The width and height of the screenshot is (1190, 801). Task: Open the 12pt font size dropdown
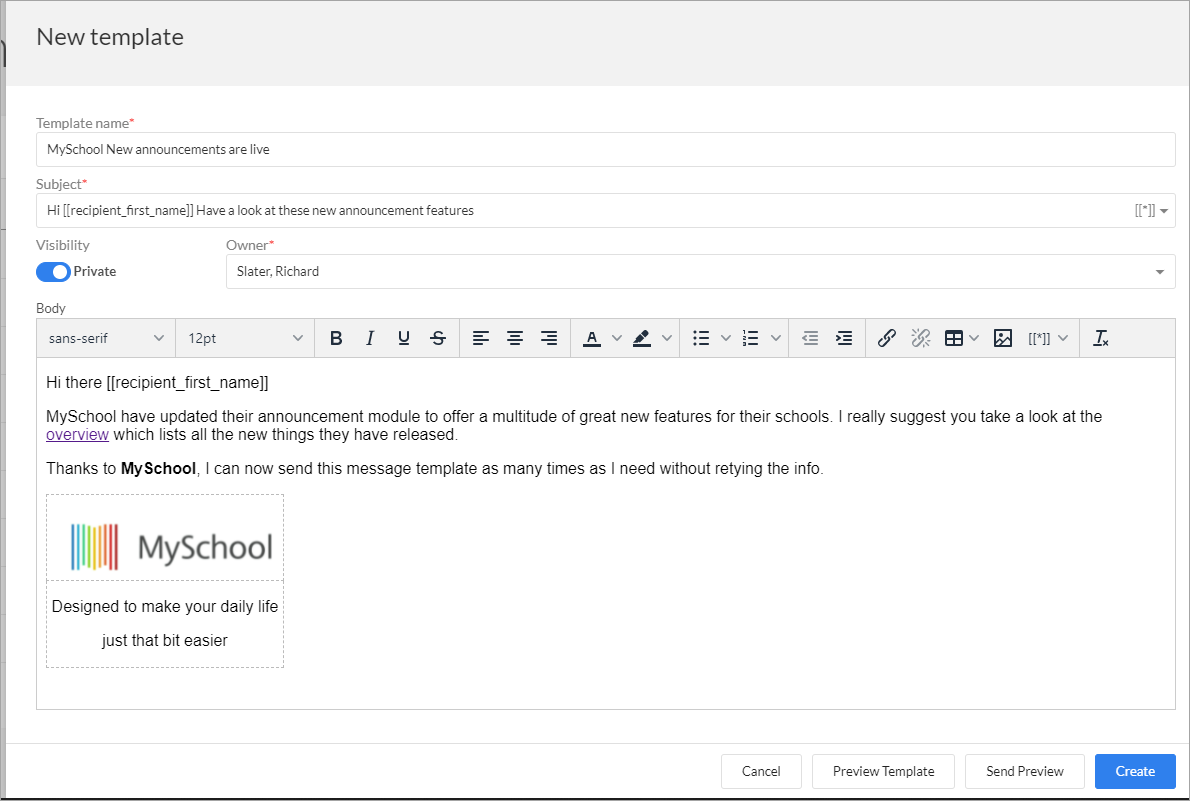pyautogui.click(x=245, y=339)
